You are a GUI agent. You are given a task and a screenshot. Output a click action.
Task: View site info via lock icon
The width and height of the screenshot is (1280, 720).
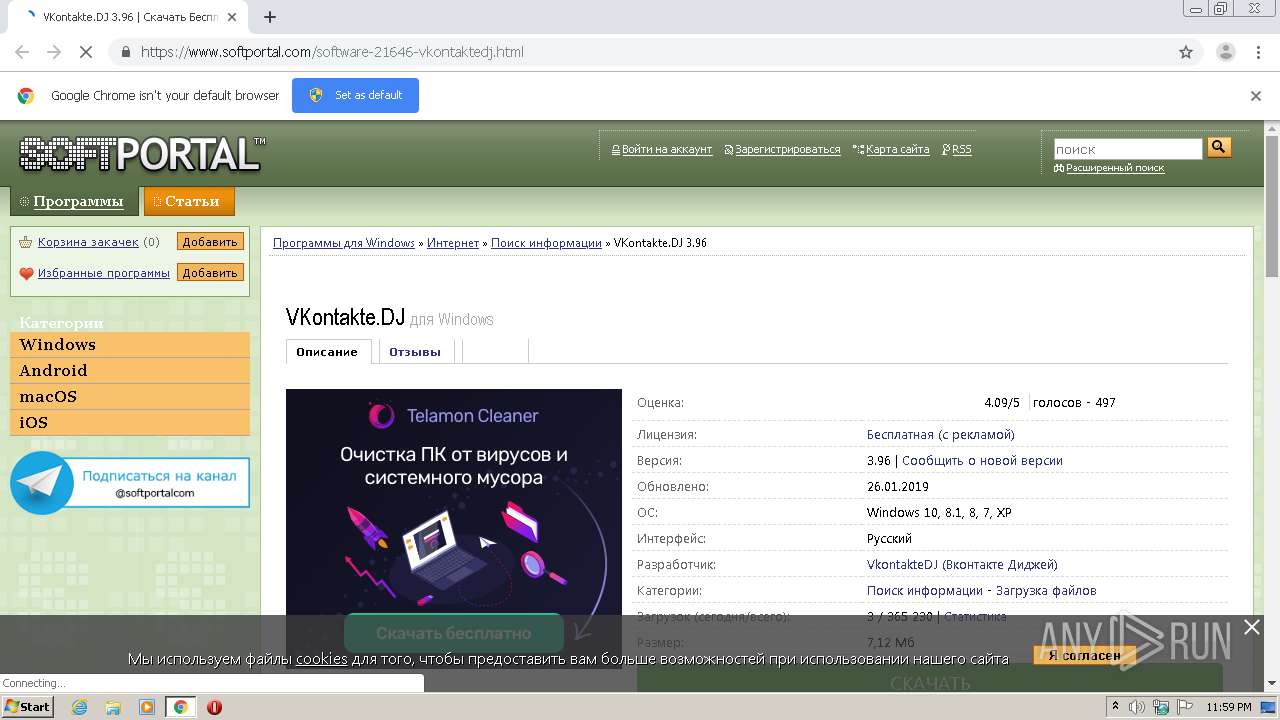pyautogui.click(x=125, y=52)
